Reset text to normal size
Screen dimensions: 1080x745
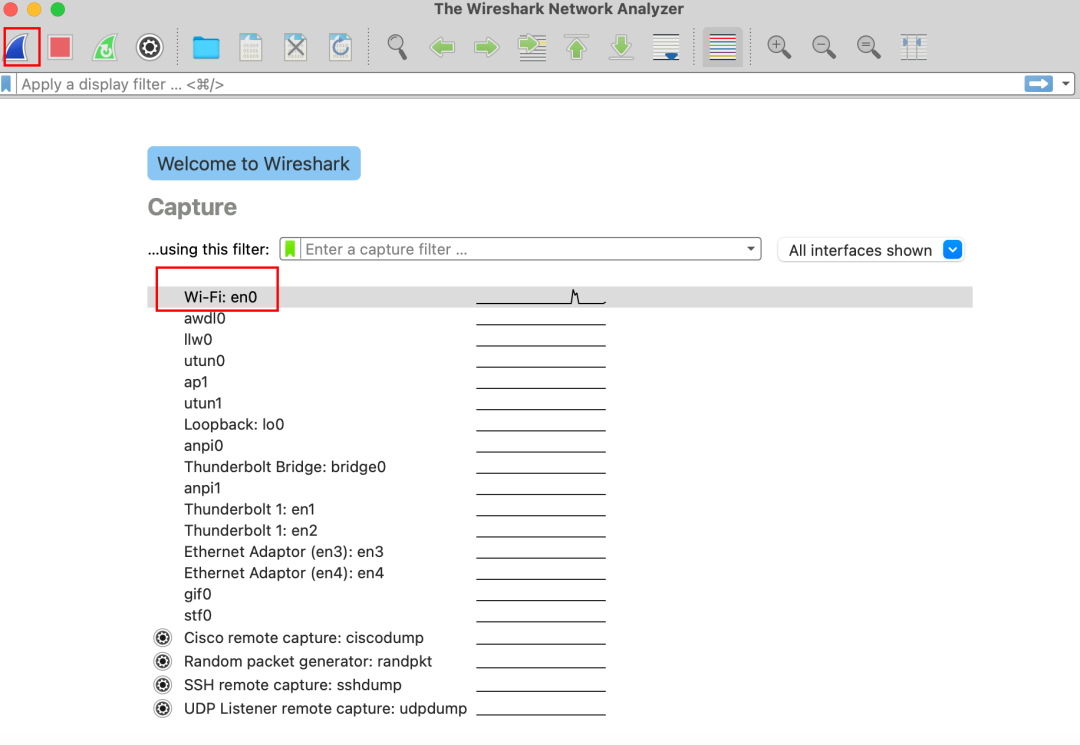[869, 48]
